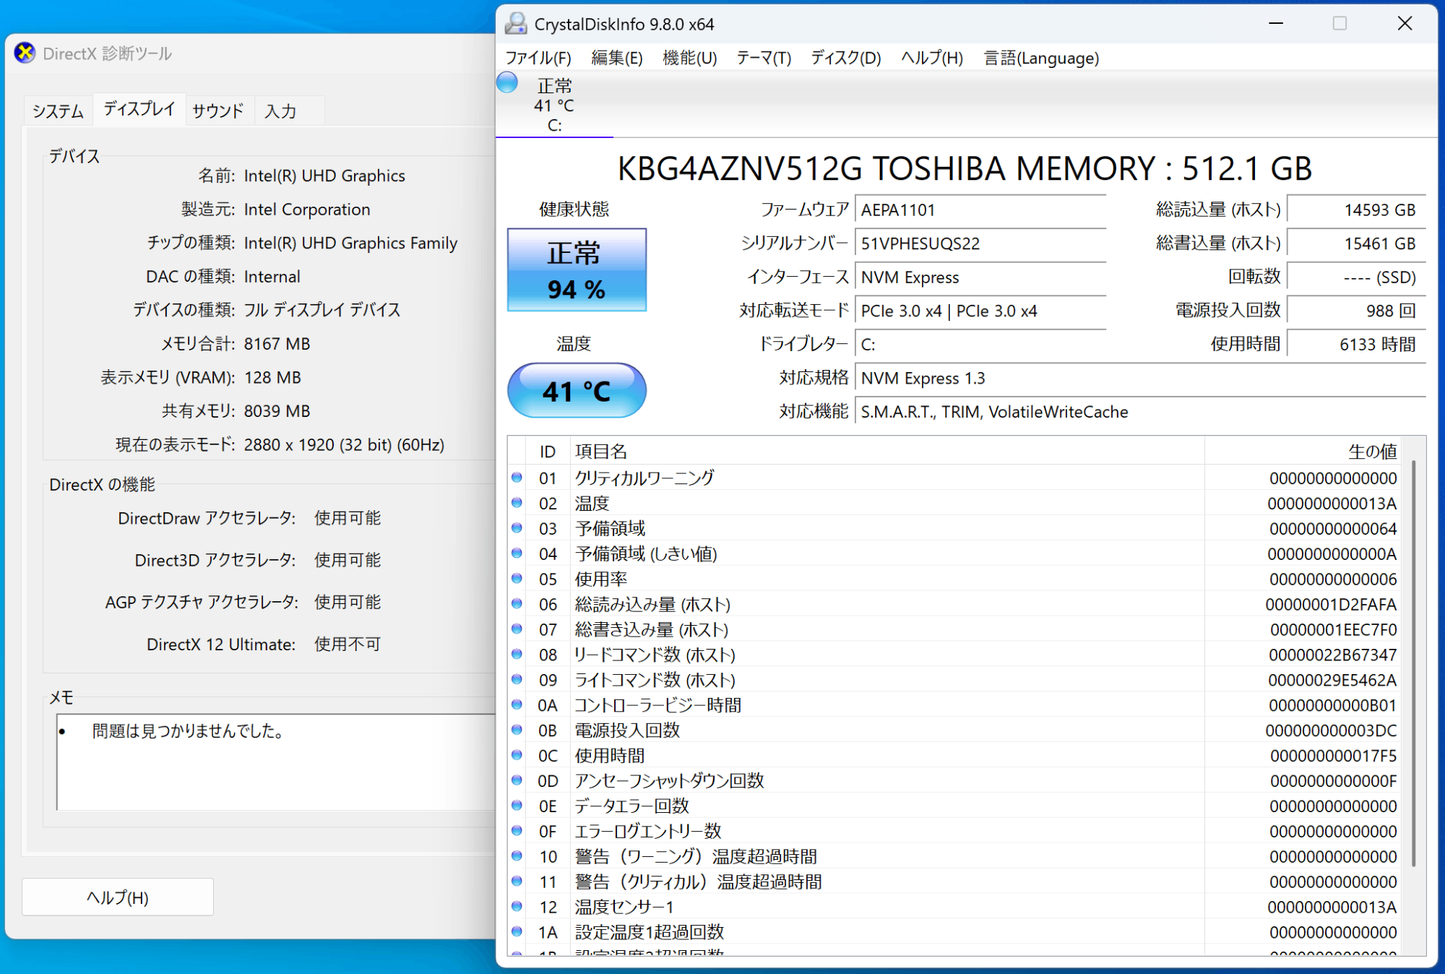Click DirectX 12 Ultimate 使用不可 status
Image resolution: width=1445 pixels, height=974 pixels.
click(348, 644)
